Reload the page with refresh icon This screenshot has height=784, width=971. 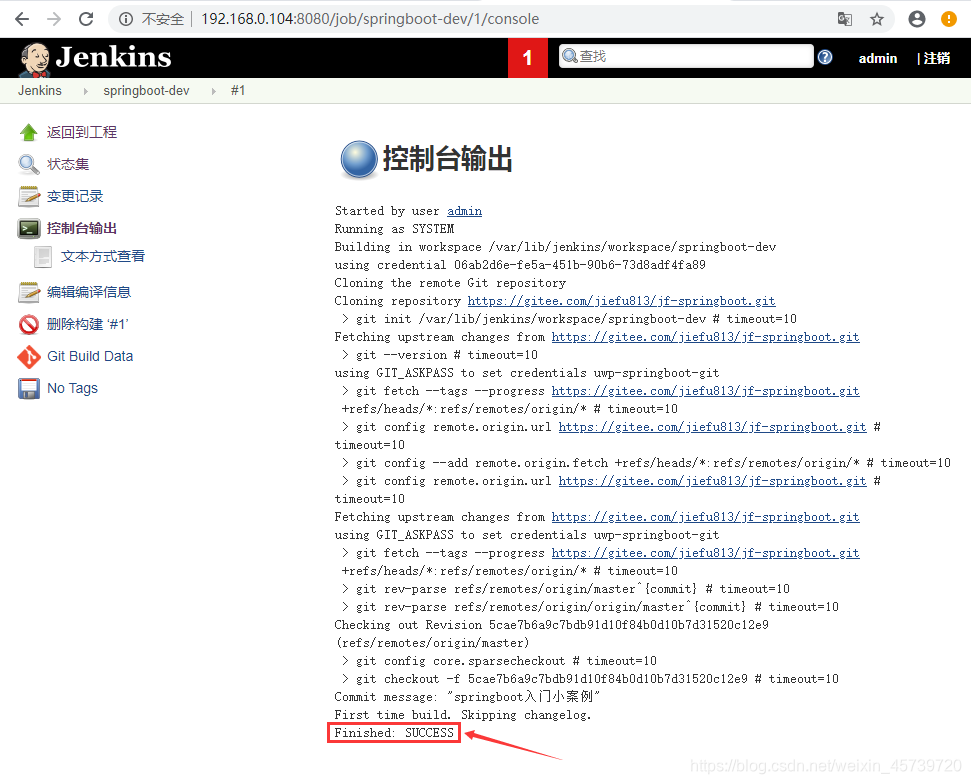86,19
